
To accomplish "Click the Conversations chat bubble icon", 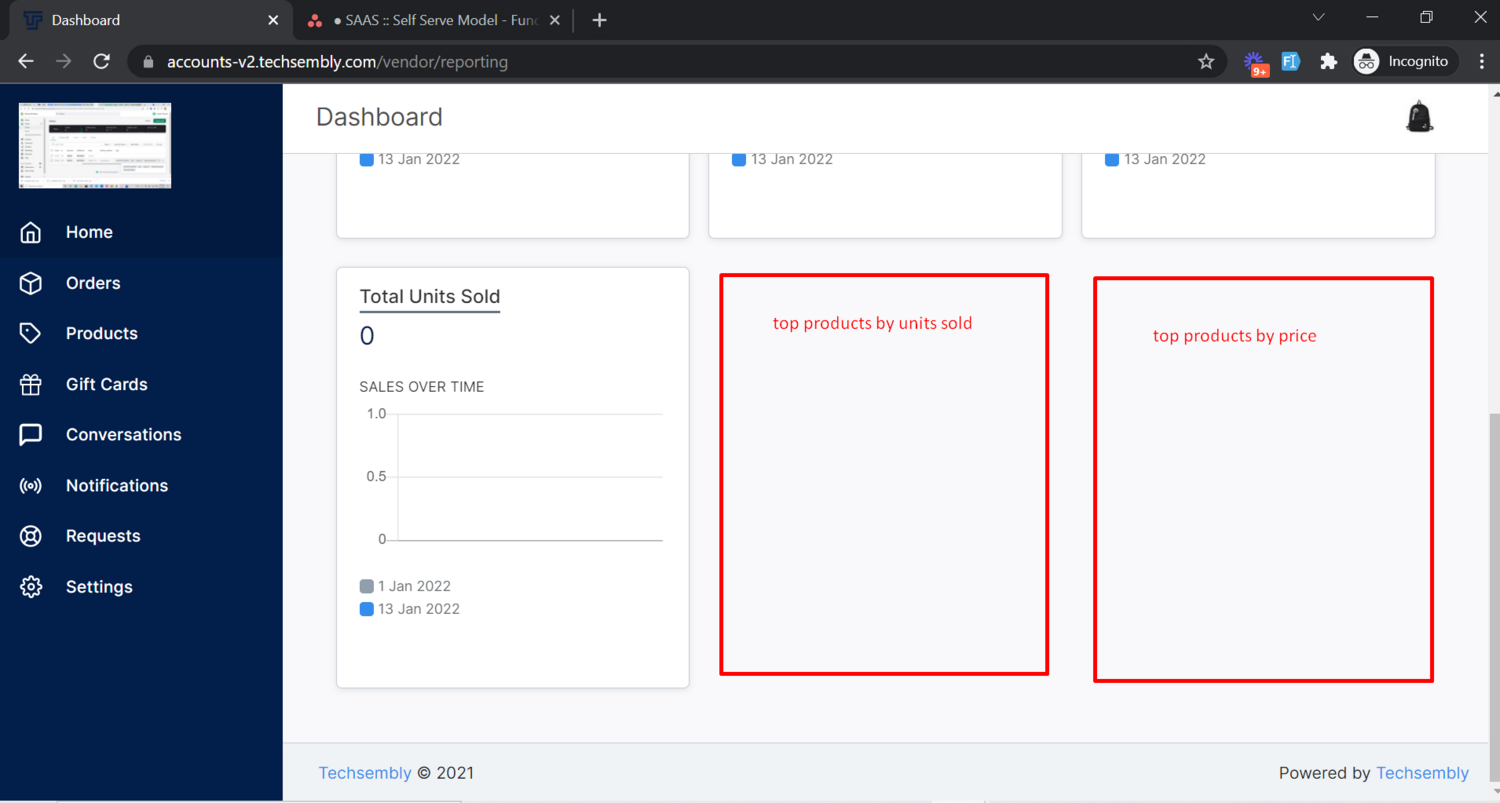I will (31, 434).
